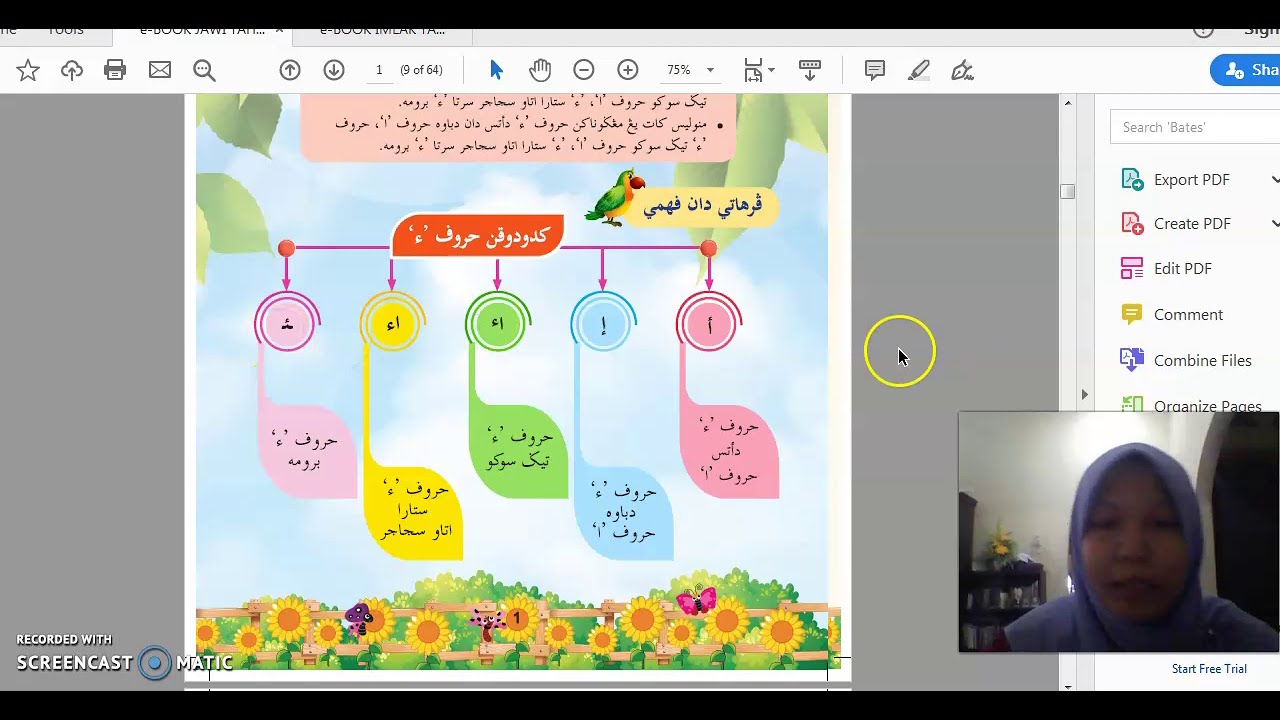
Task: Send file by email envelope icon
Action: [160, 70]
